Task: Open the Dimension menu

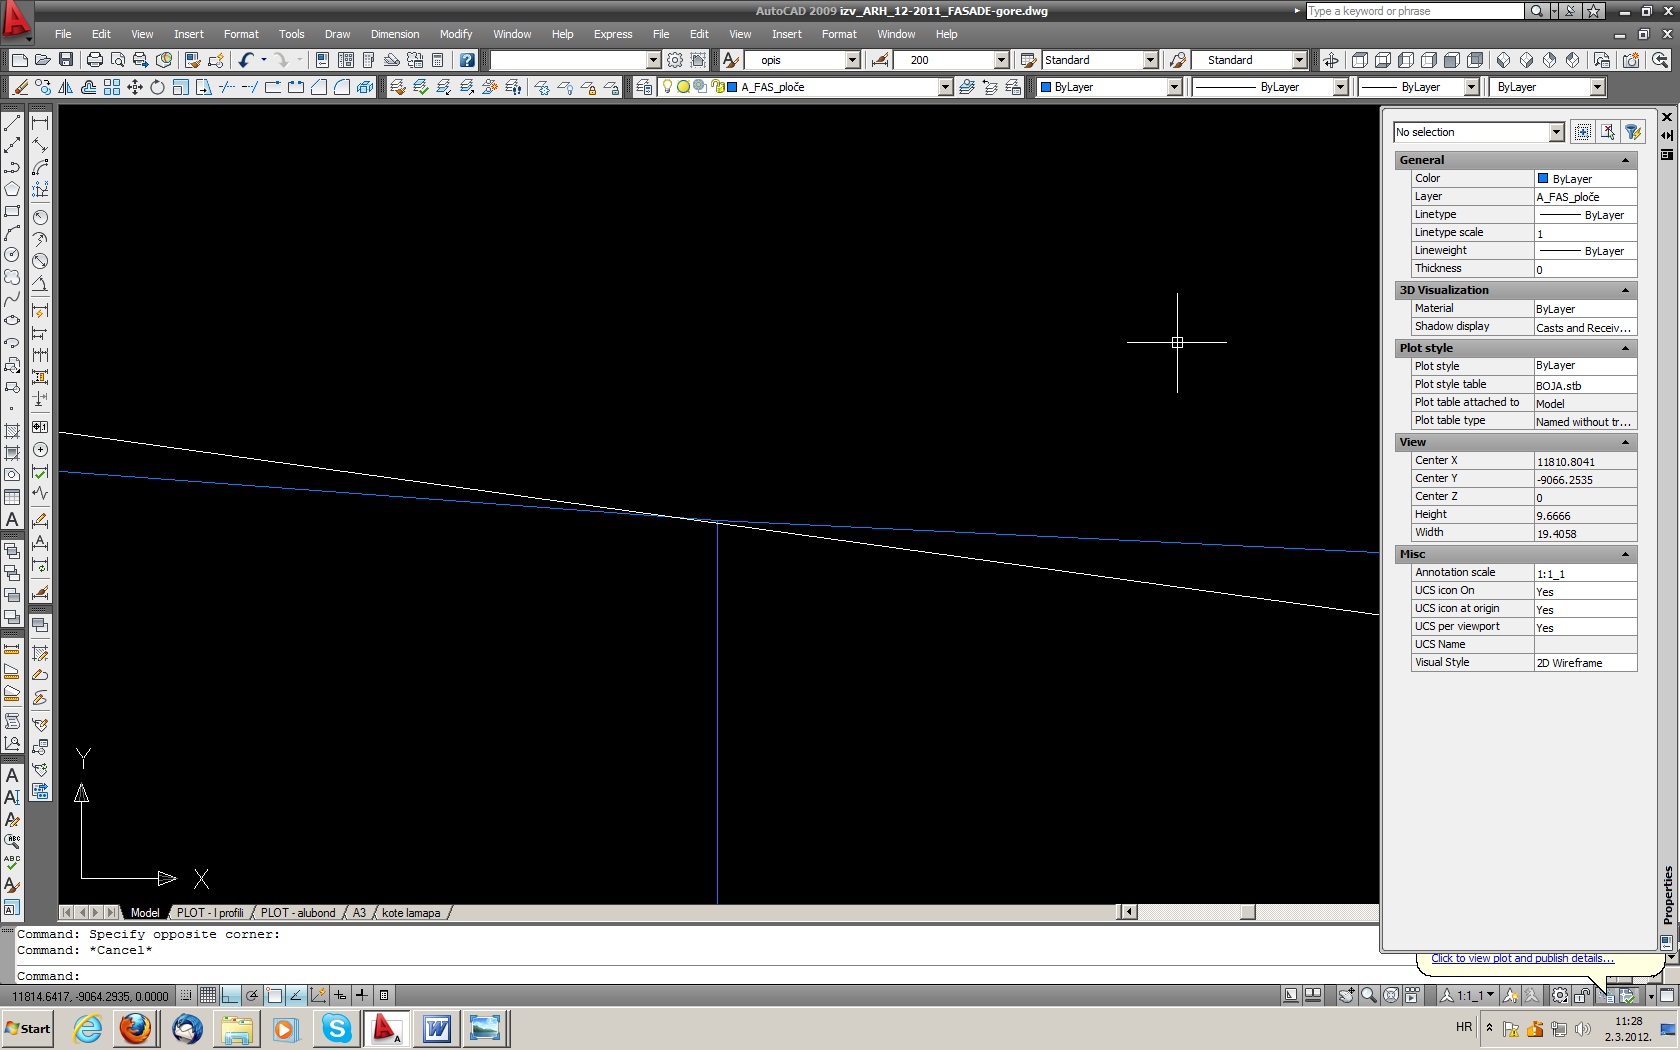Action: [x=394, y=34]
